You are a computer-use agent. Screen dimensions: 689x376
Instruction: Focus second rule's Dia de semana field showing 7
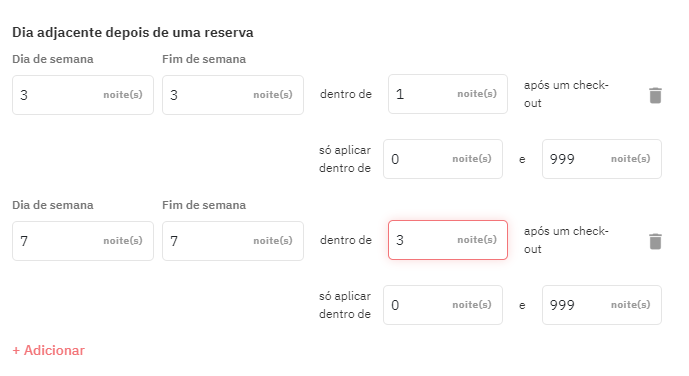point(83,241)
